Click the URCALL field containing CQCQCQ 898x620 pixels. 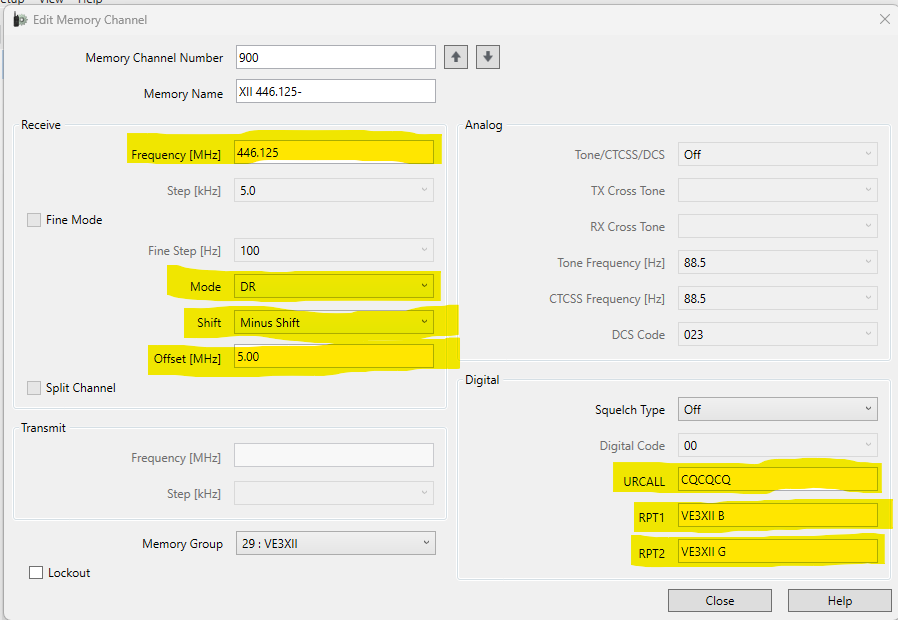point(777,480)
